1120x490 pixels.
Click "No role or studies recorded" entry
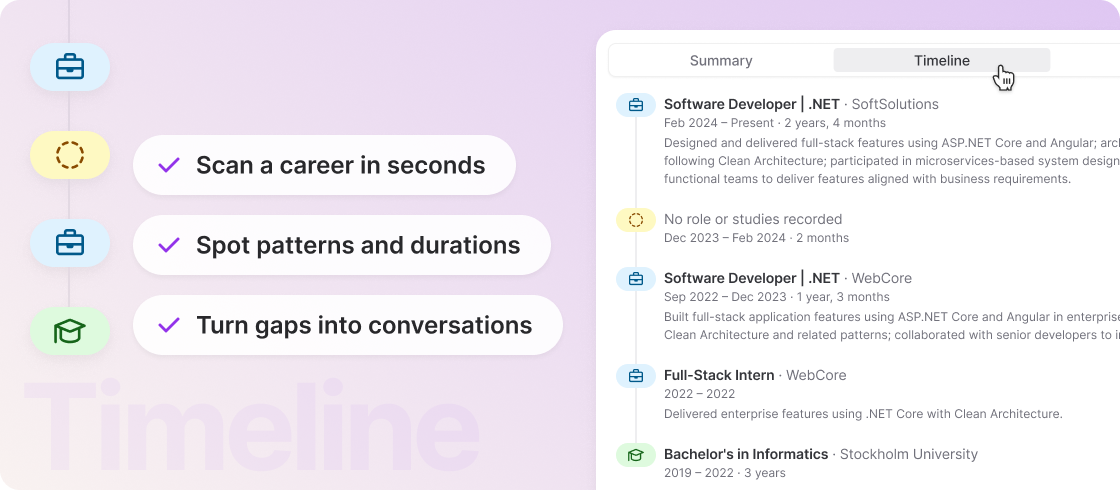tap(753, 219)
